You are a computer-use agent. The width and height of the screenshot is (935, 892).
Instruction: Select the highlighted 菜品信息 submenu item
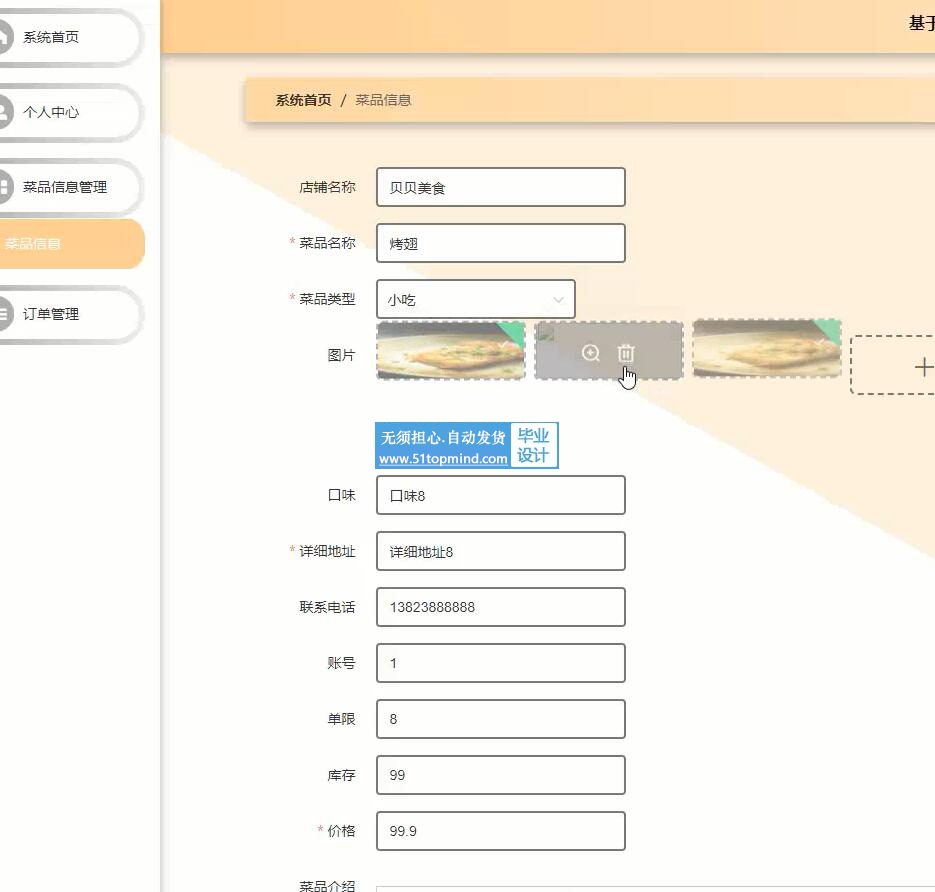point(72,244)
